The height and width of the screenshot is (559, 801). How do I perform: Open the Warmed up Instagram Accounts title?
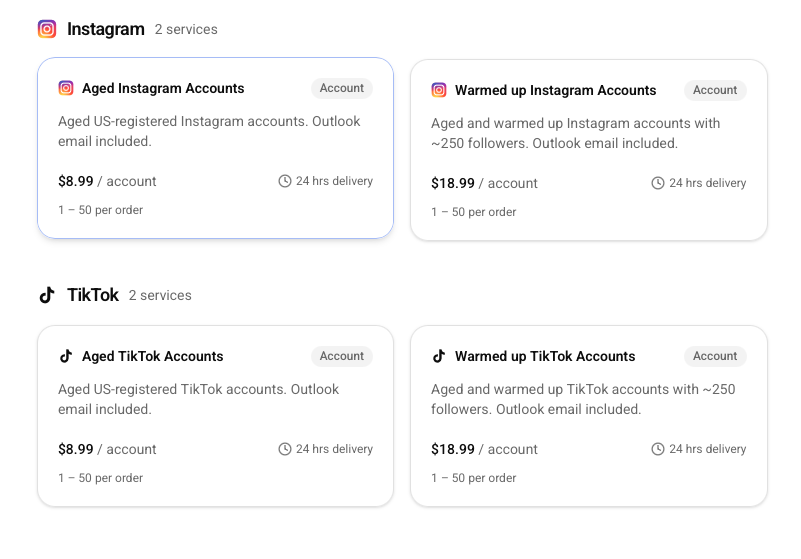[x=555, y=90]
